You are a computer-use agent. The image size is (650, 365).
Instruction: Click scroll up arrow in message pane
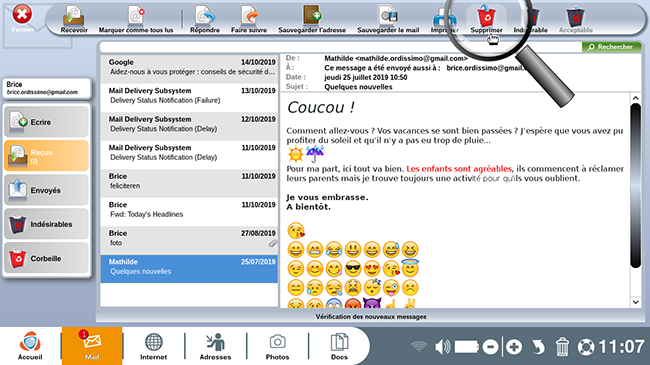(635, 98)
